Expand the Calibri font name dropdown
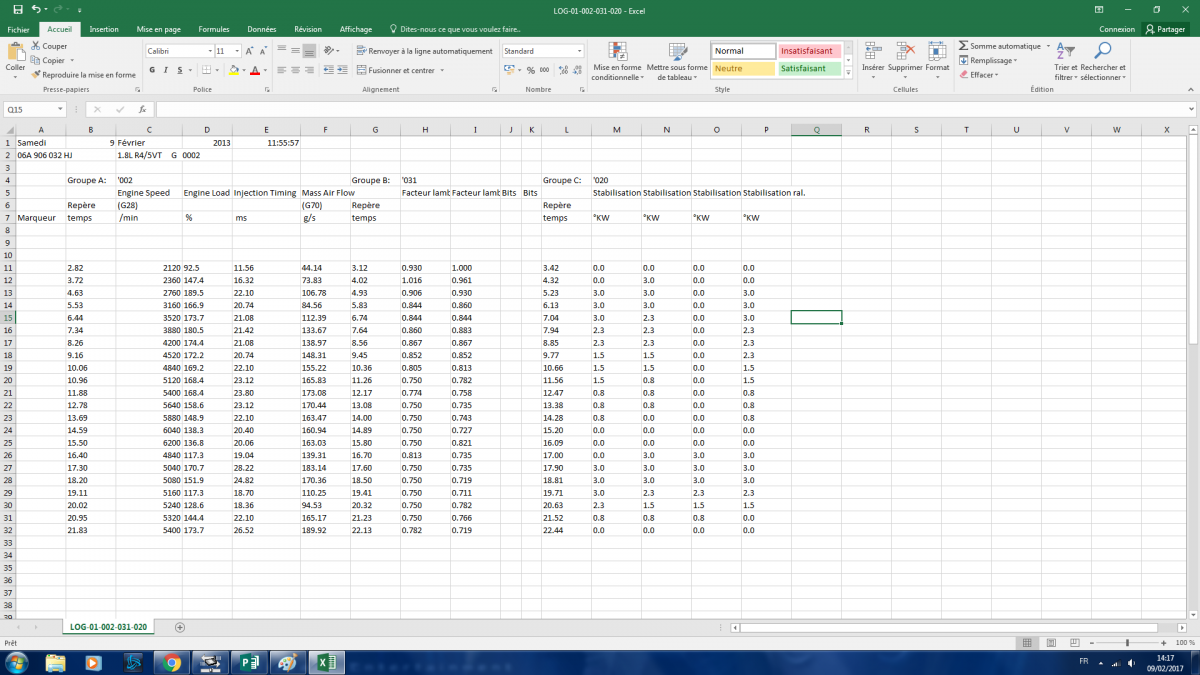This screenshot has height=675, width=1200. (x=210, y=51)
